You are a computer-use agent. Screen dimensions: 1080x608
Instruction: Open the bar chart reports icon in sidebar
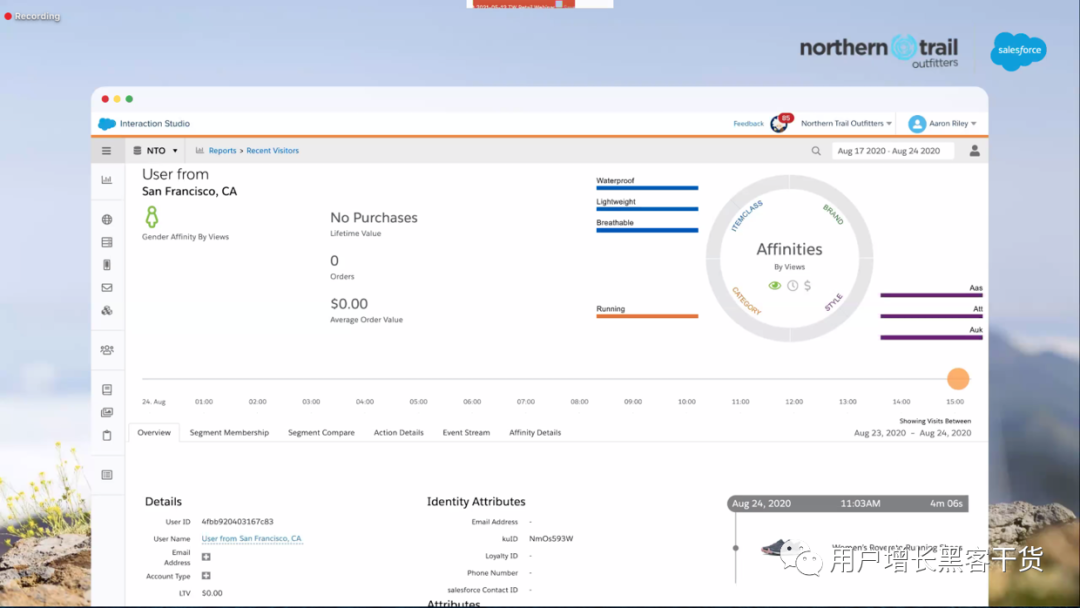coord(107,180)
